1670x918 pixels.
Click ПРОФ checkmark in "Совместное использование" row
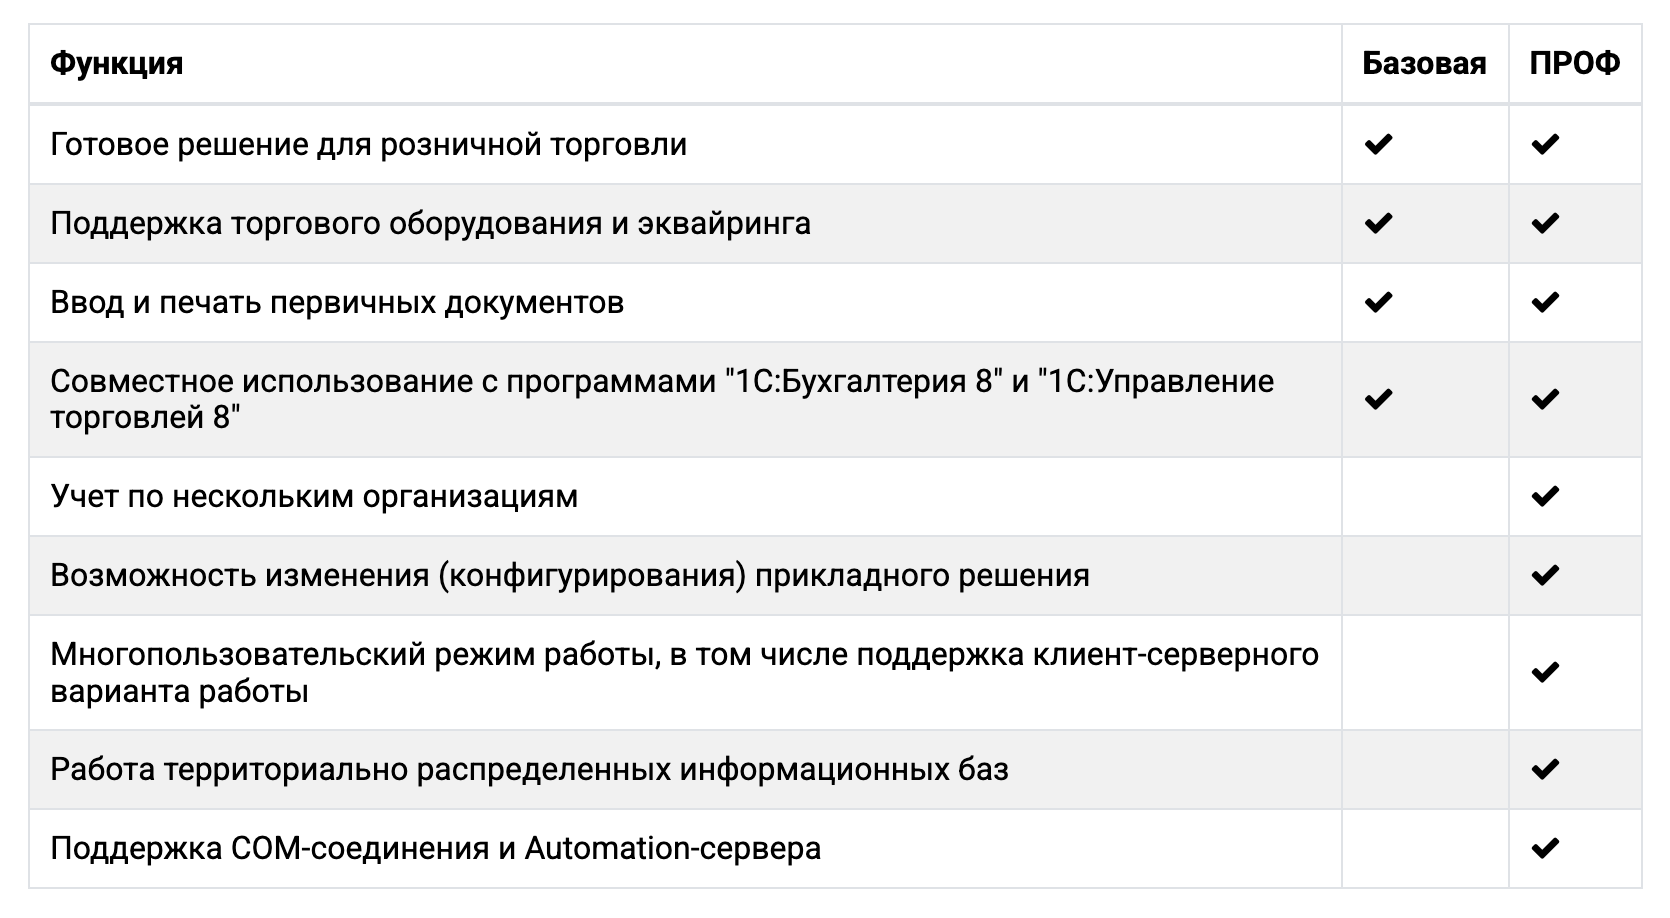tap(1545, 400)
